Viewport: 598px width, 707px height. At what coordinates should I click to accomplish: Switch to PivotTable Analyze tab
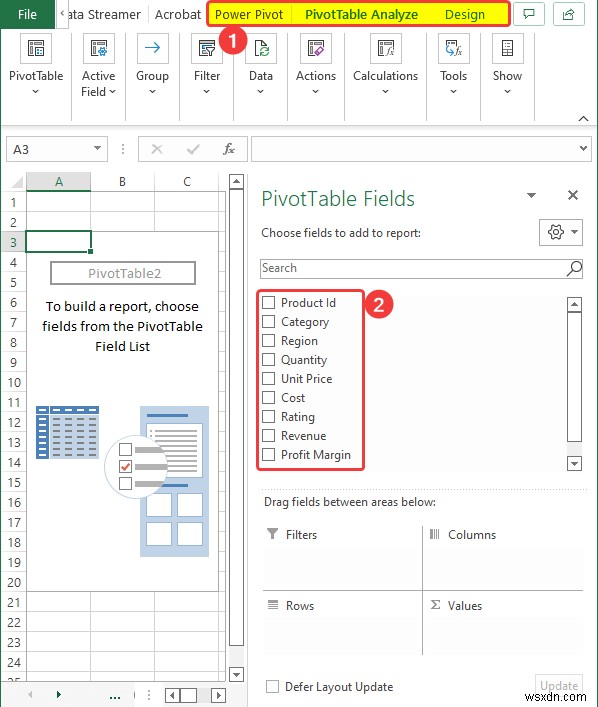tap(362, 14)
